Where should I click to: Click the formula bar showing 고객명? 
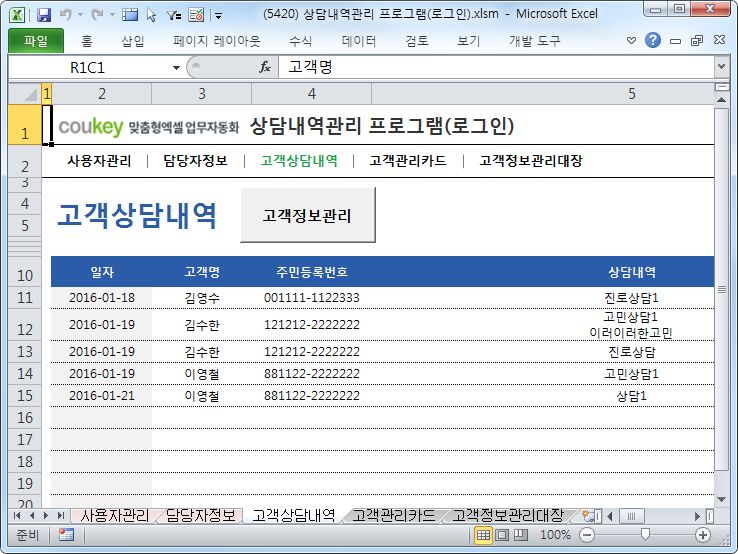(497, 67)
